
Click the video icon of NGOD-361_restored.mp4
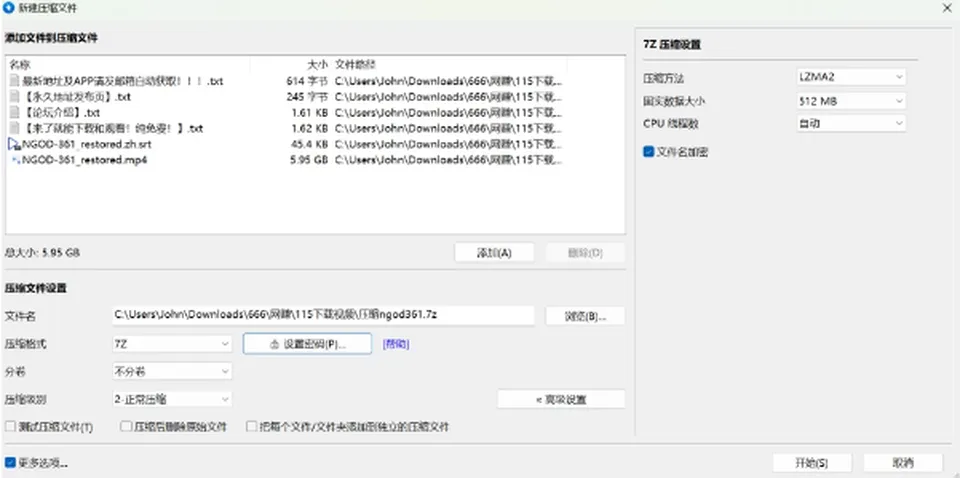[15, 160]
